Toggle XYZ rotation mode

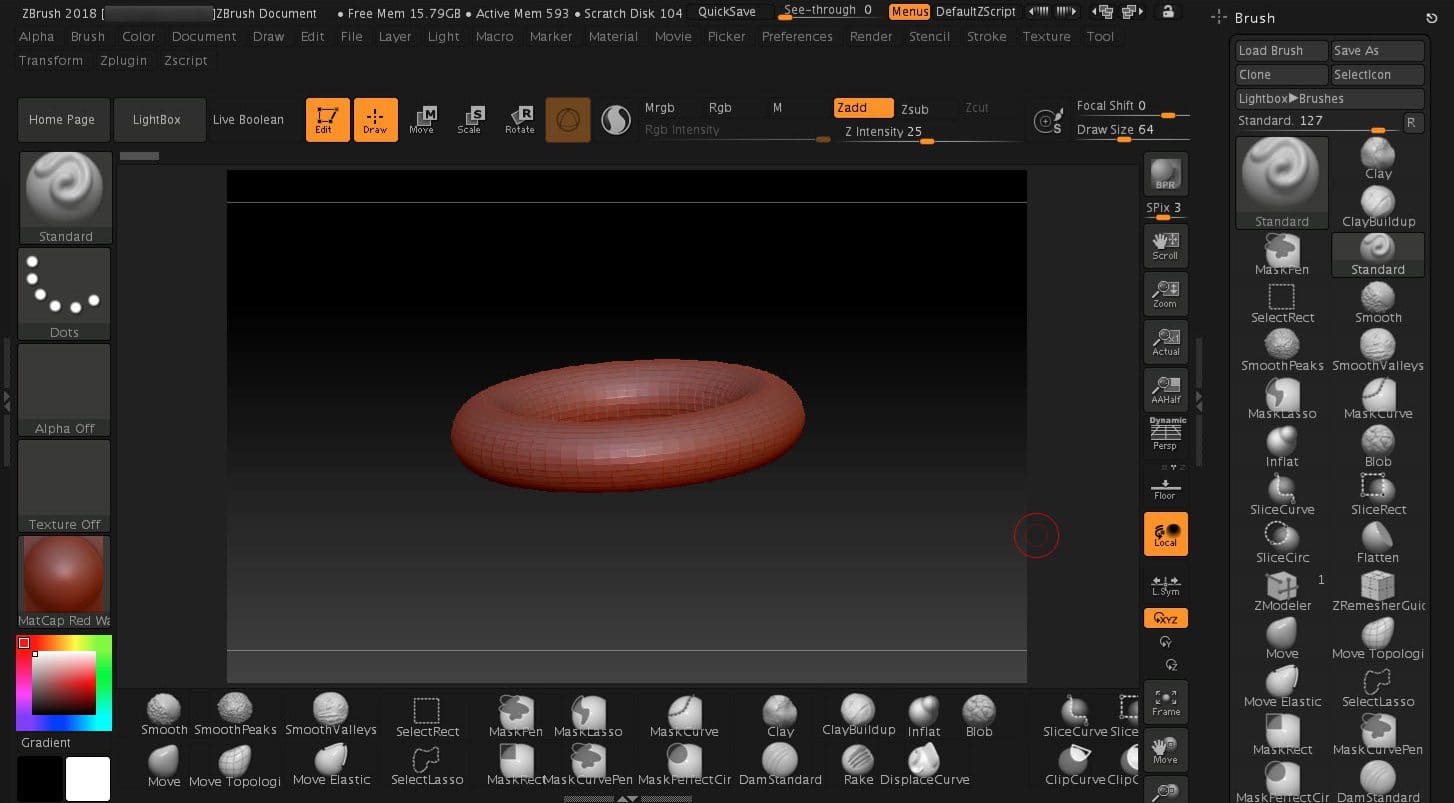pyautogui.click(x=1165, y=618)
